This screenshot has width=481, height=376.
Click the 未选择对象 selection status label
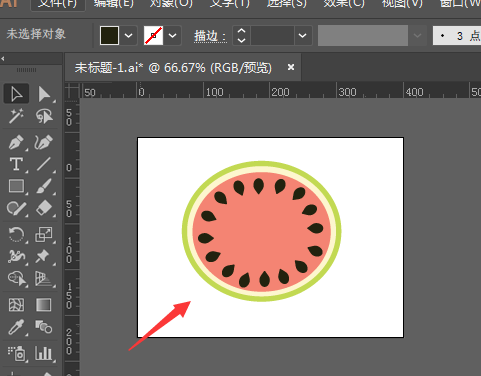[x=36, y=34]
